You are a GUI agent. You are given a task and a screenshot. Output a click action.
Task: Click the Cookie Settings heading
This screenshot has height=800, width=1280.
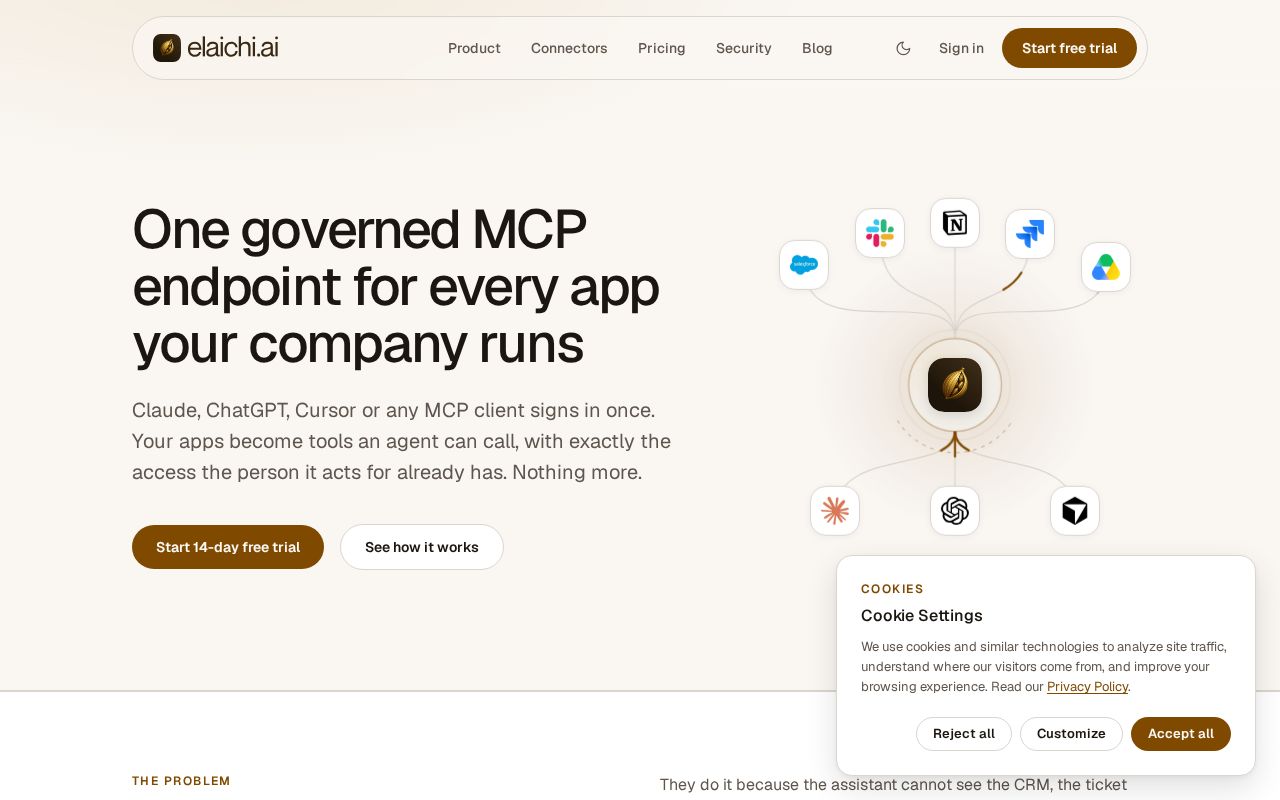coord(922,616)
